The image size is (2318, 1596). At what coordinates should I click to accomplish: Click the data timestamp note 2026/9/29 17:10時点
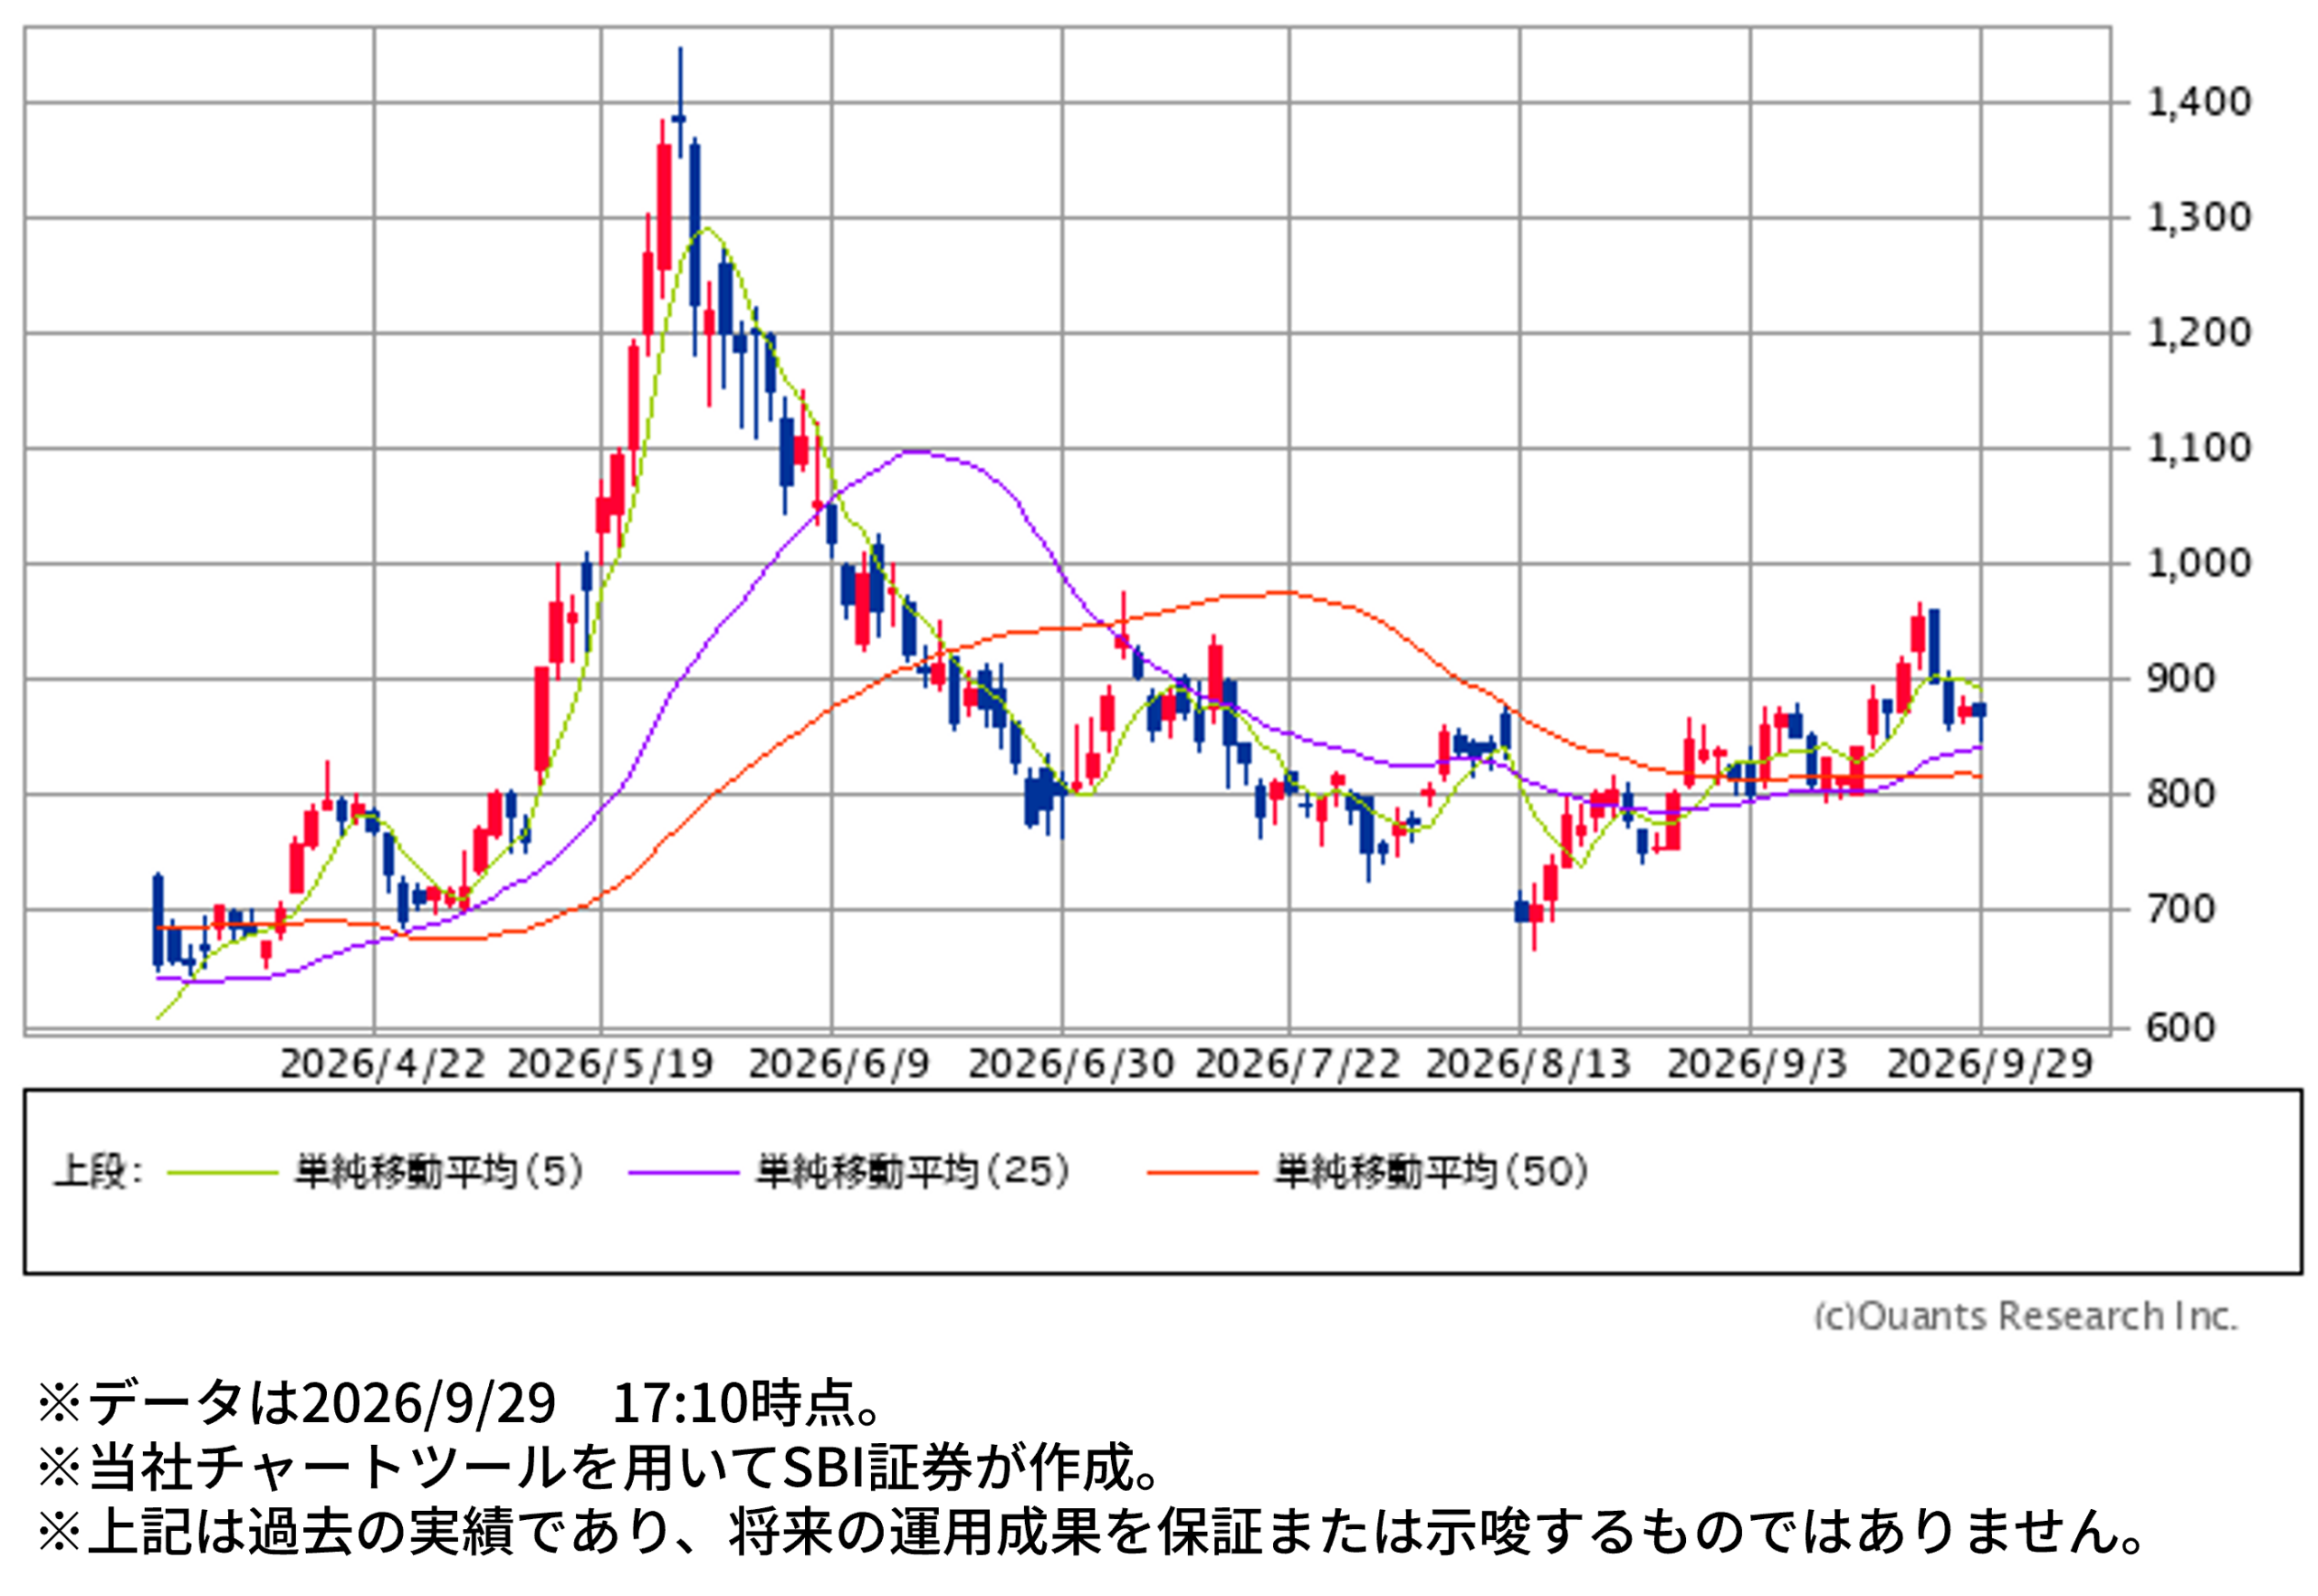(x=462, y=1403)
